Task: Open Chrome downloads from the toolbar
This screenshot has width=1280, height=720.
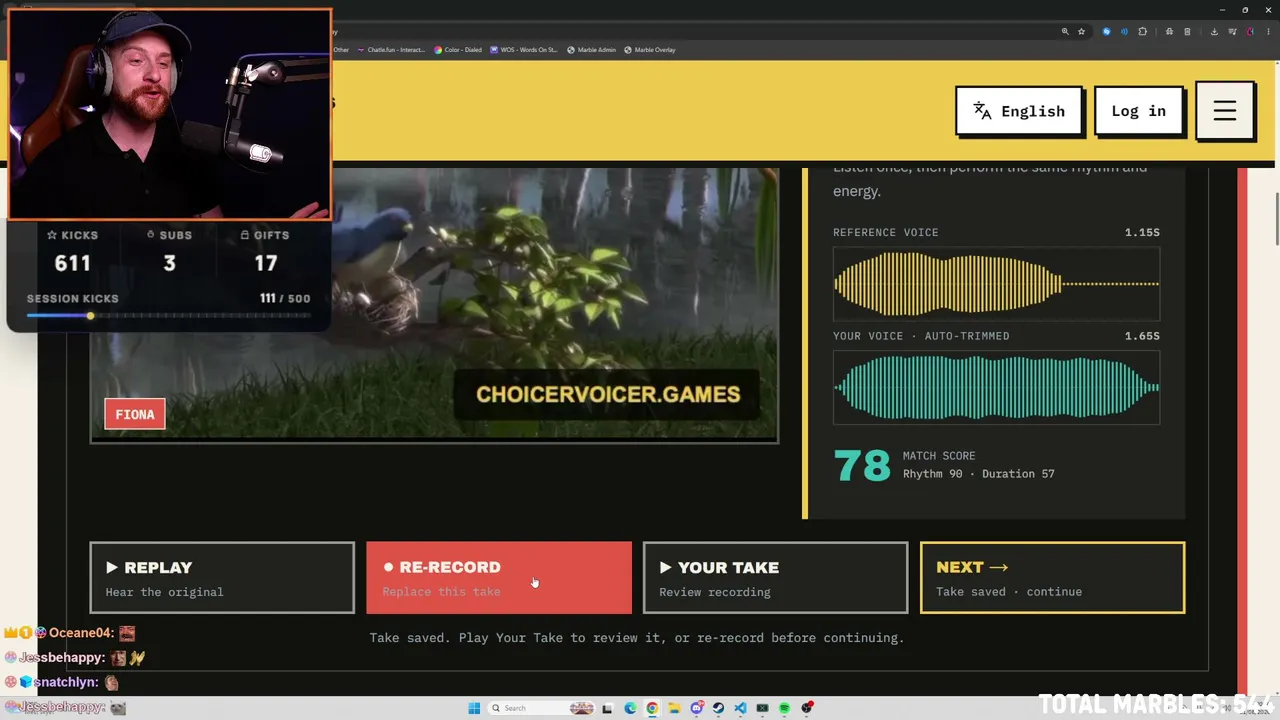Action: coord(1214,32)
